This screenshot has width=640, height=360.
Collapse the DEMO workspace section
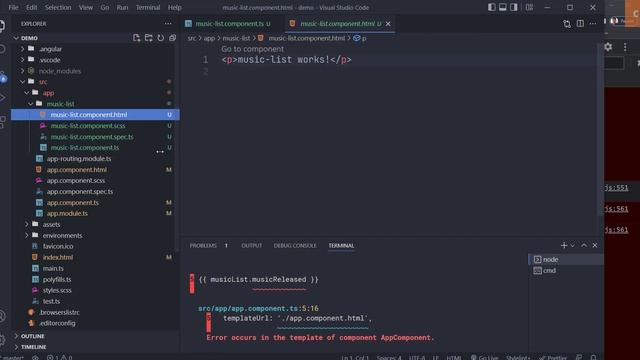point(16,38)
